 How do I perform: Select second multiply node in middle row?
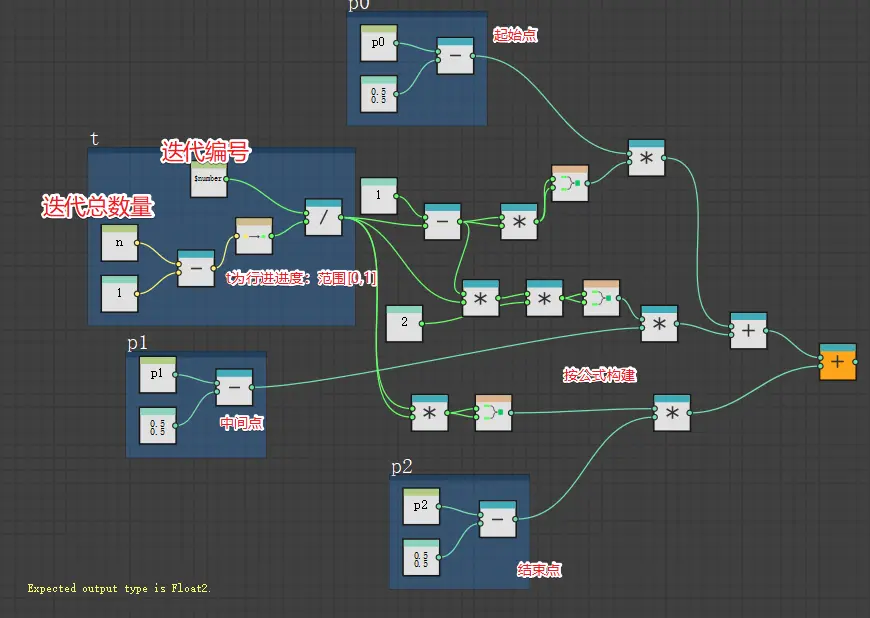pyautogui.click(x=544, y=298)
